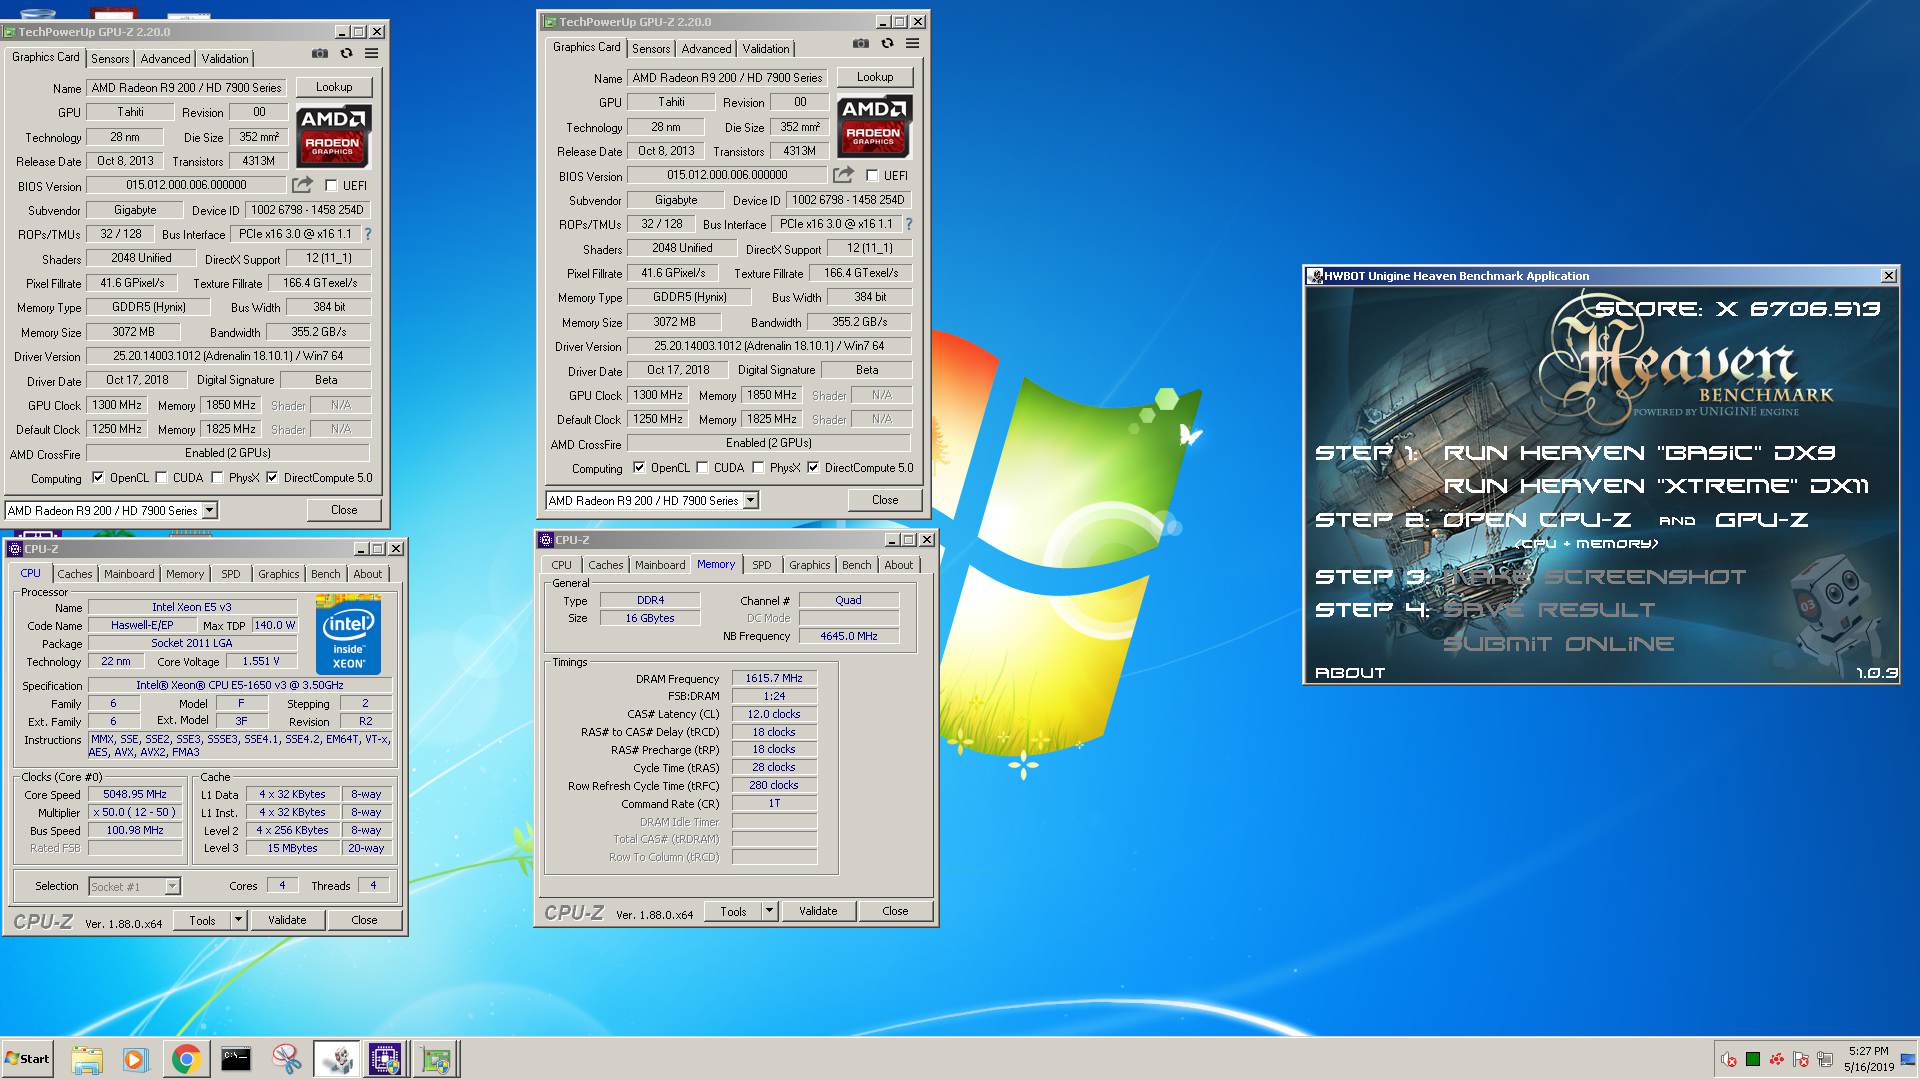Viewport: 1920px width, 1080px height.
Task: Toggle DirectCompute 5.0 checkbox in right GPU-Z
Action: [813, 468]
